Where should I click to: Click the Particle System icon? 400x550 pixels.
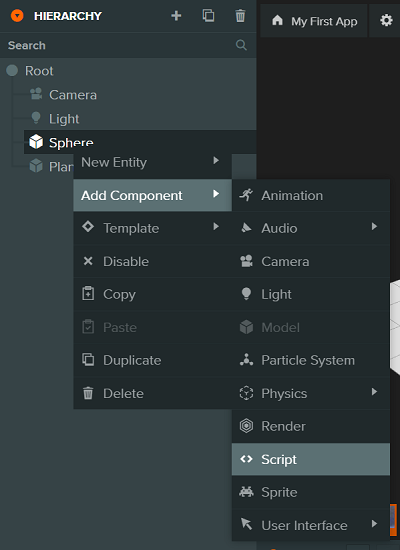pos(246,360)
